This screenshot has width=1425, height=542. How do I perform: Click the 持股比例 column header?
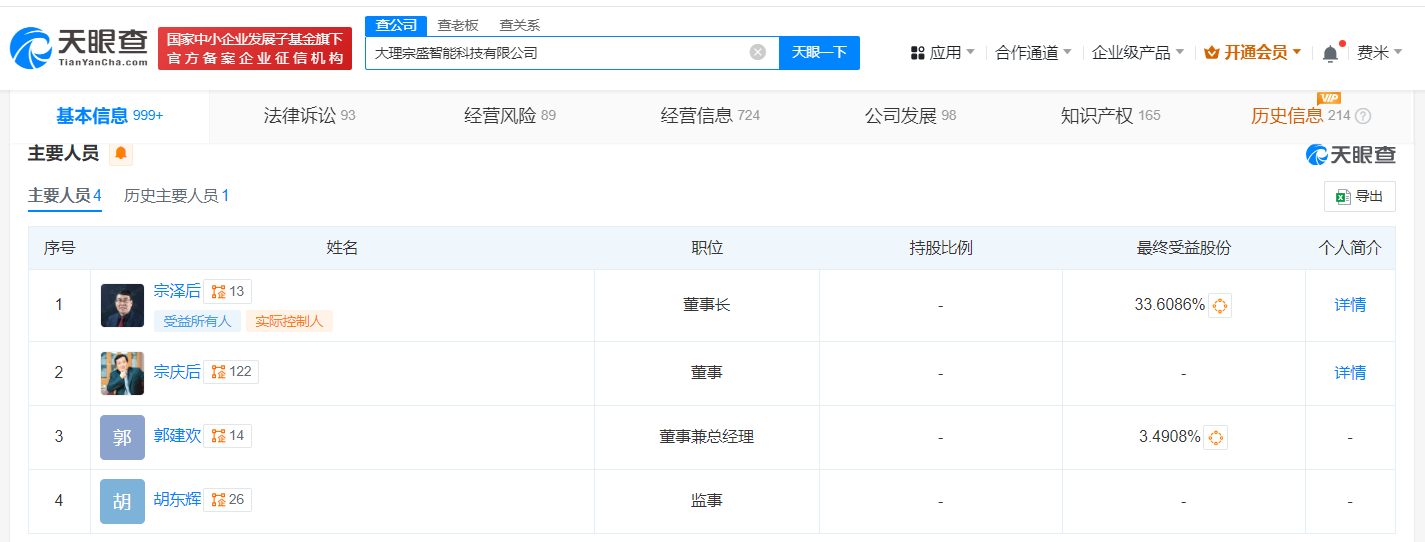[x=940, y=248]
